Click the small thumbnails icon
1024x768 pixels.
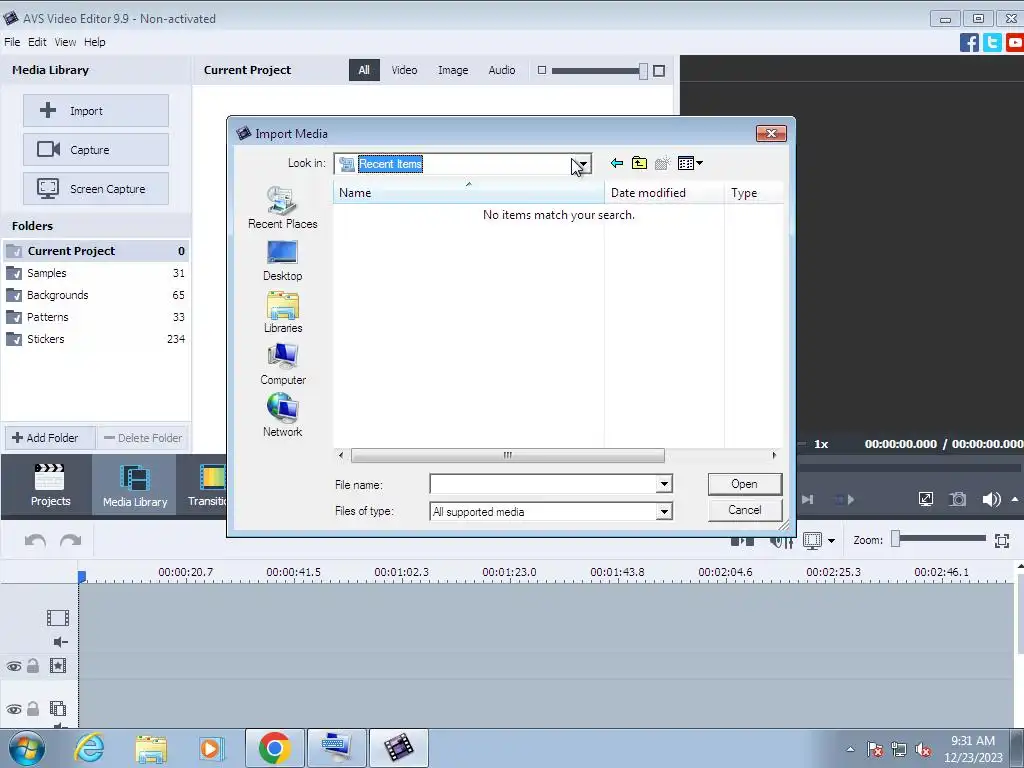coord(541,70)
